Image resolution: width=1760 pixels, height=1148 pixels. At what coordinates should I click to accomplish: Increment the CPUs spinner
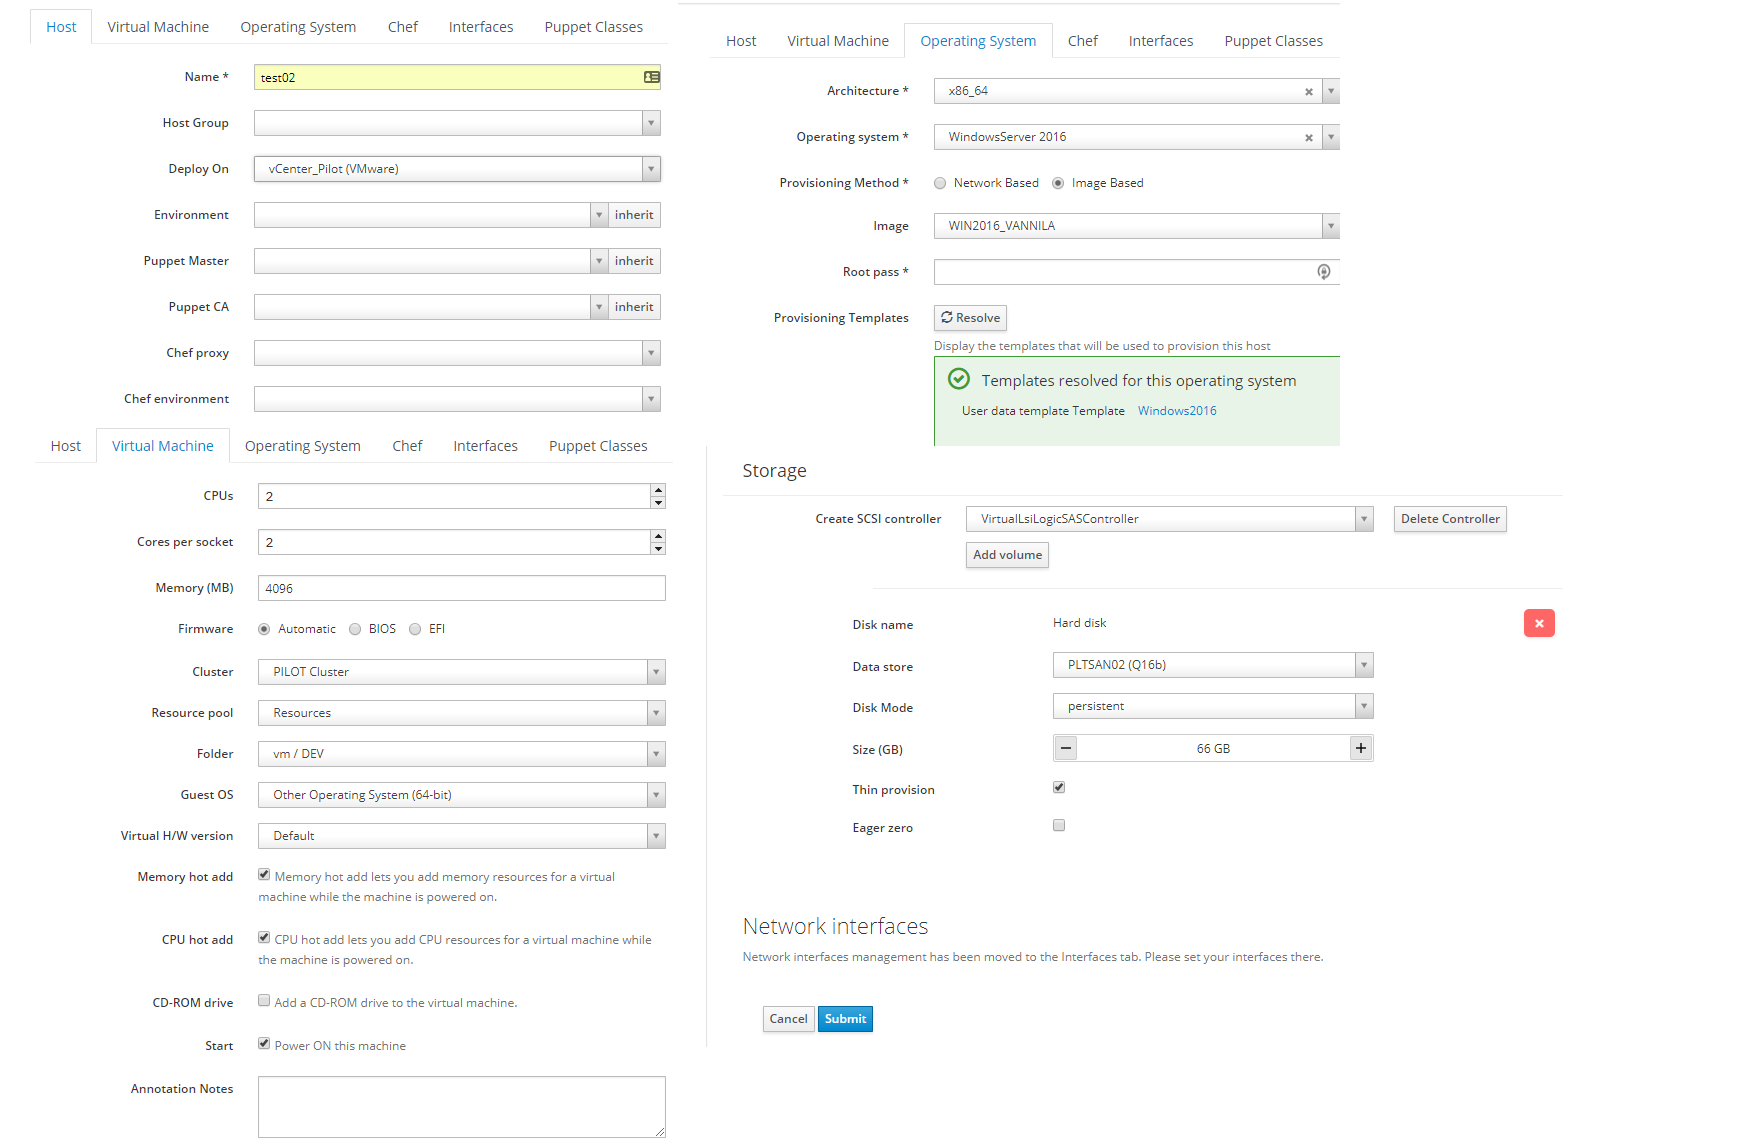[658, 490]
